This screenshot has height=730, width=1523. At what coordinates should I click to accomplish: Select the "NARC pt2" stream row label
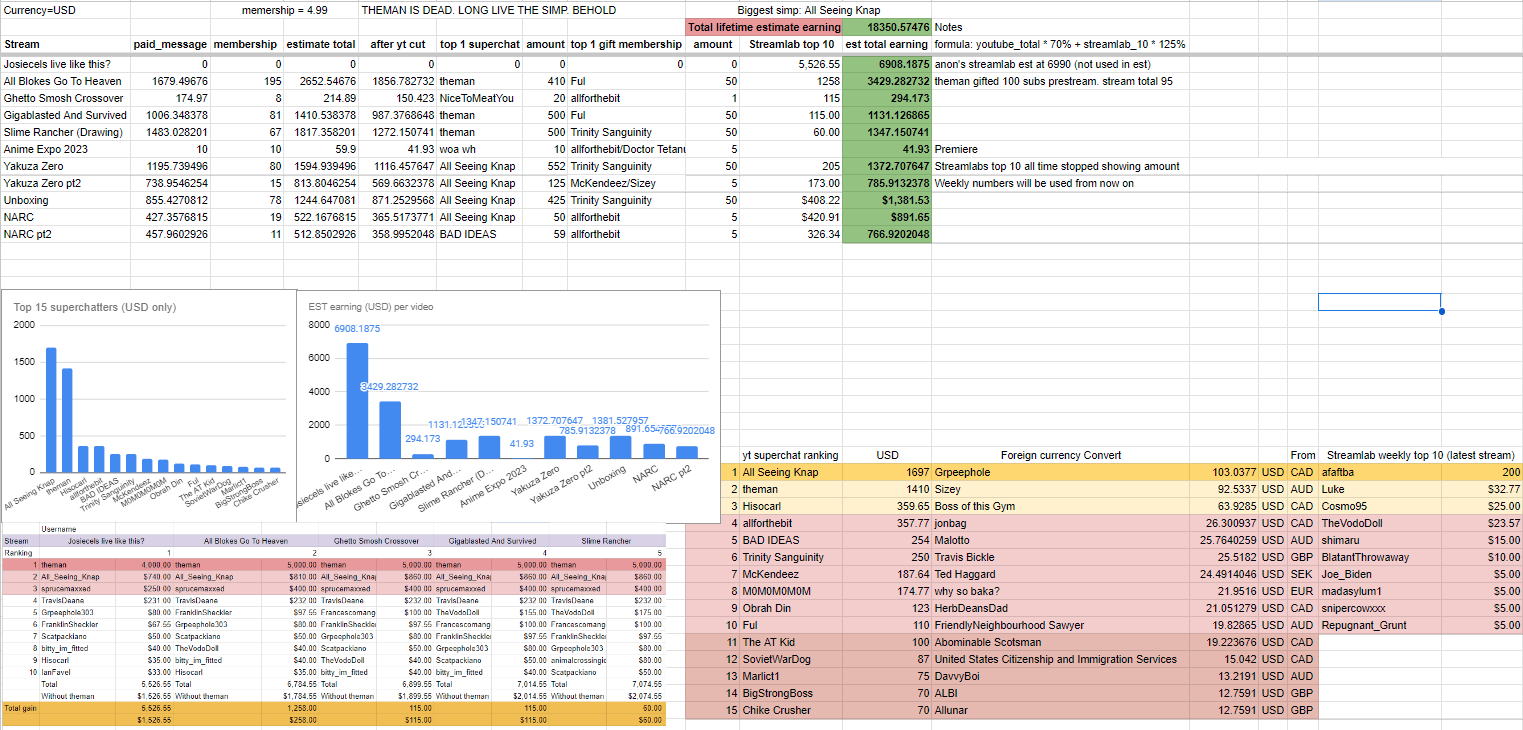point(65,234)
